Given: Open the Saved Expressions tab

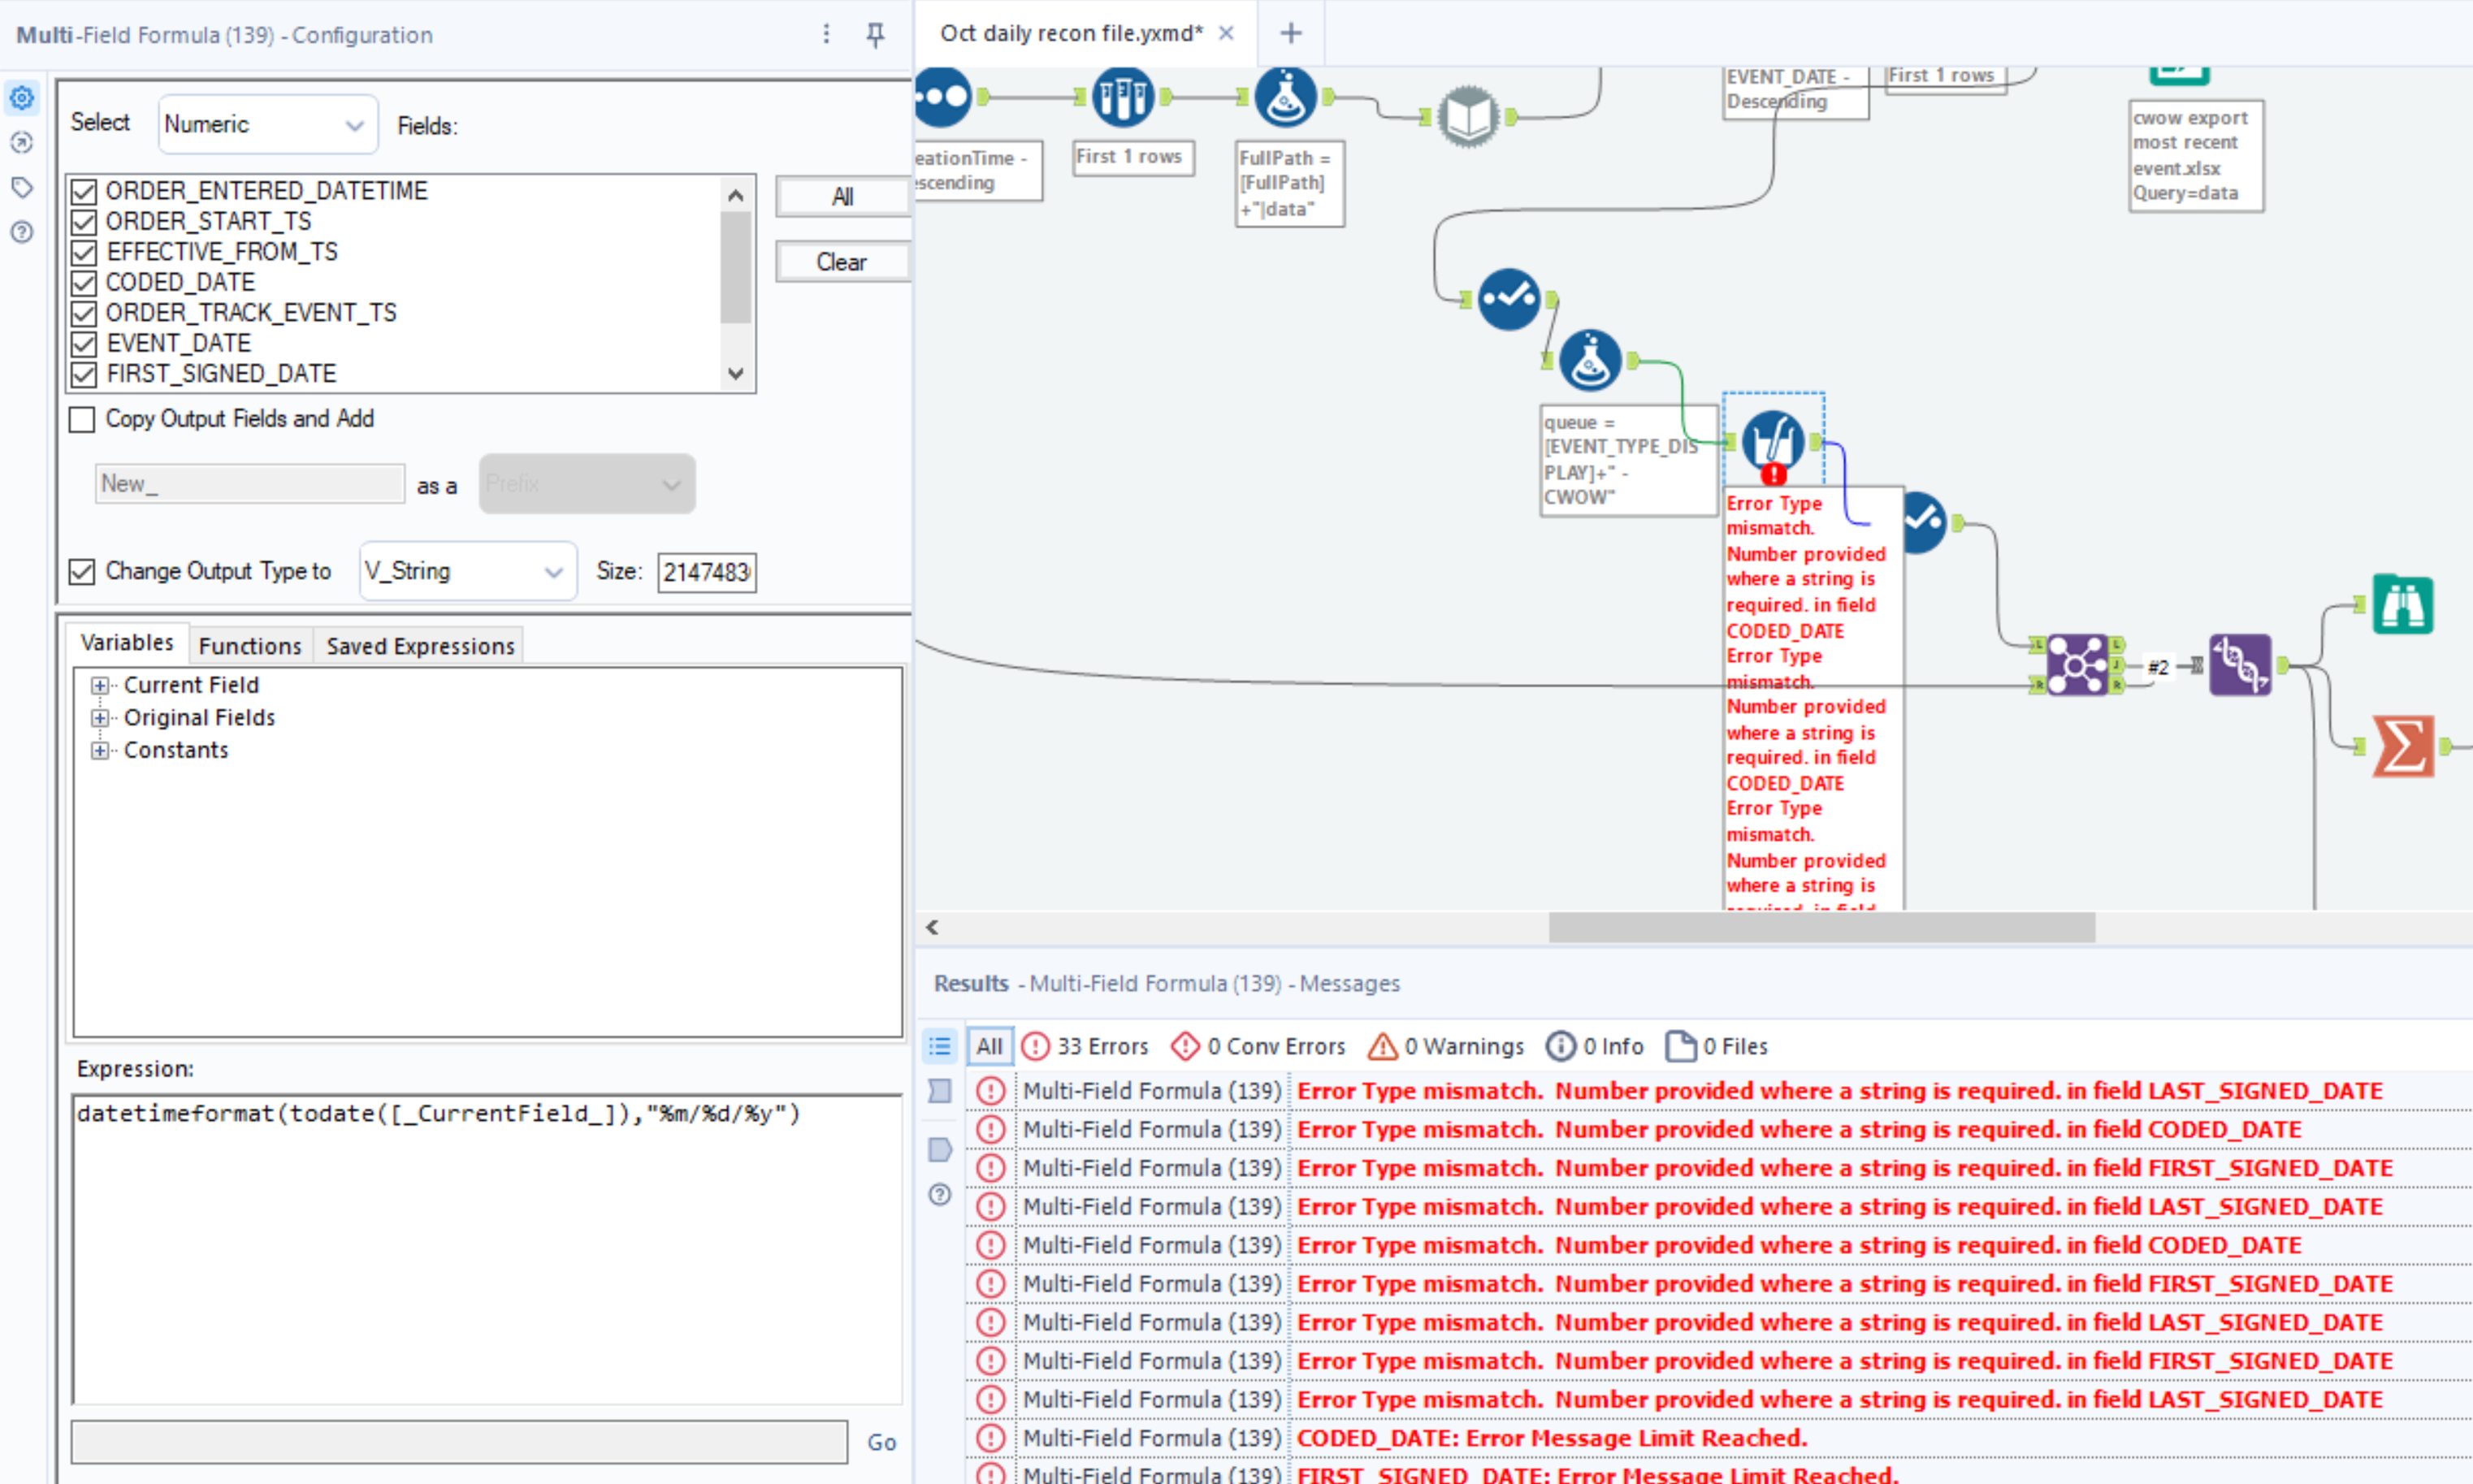Looking at the screenshot, I should [420, 646].
